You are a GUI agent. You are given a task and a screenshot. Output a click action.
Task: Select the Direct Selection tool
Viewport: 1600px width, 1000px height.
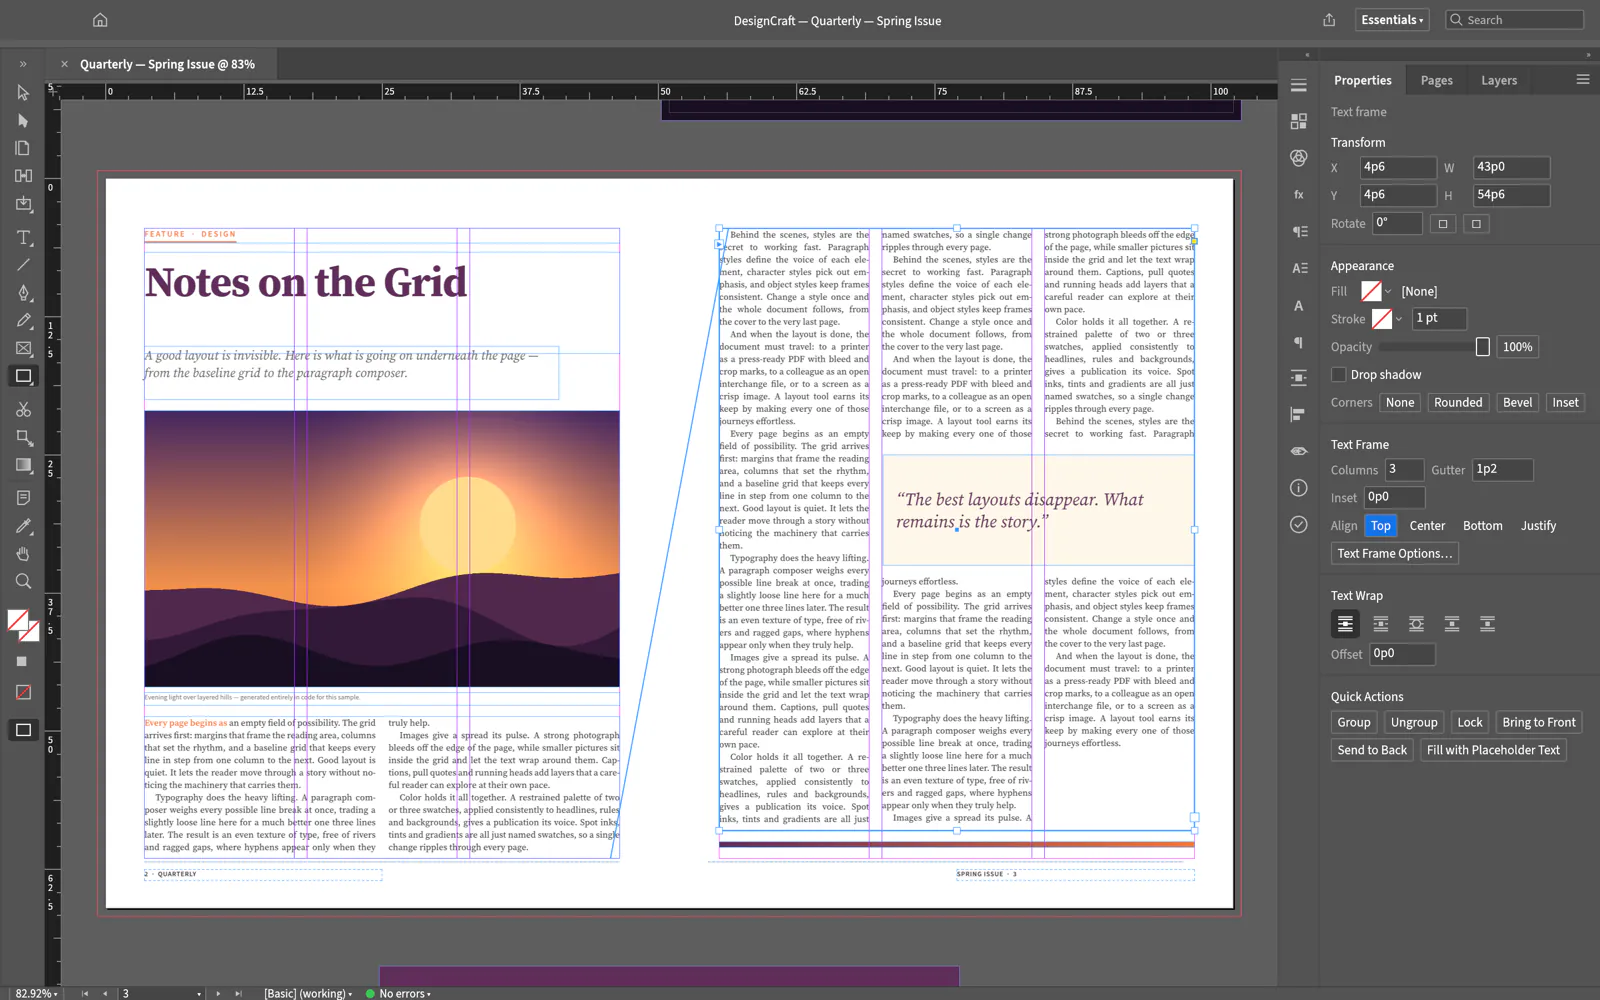click(x=23, y=120)
